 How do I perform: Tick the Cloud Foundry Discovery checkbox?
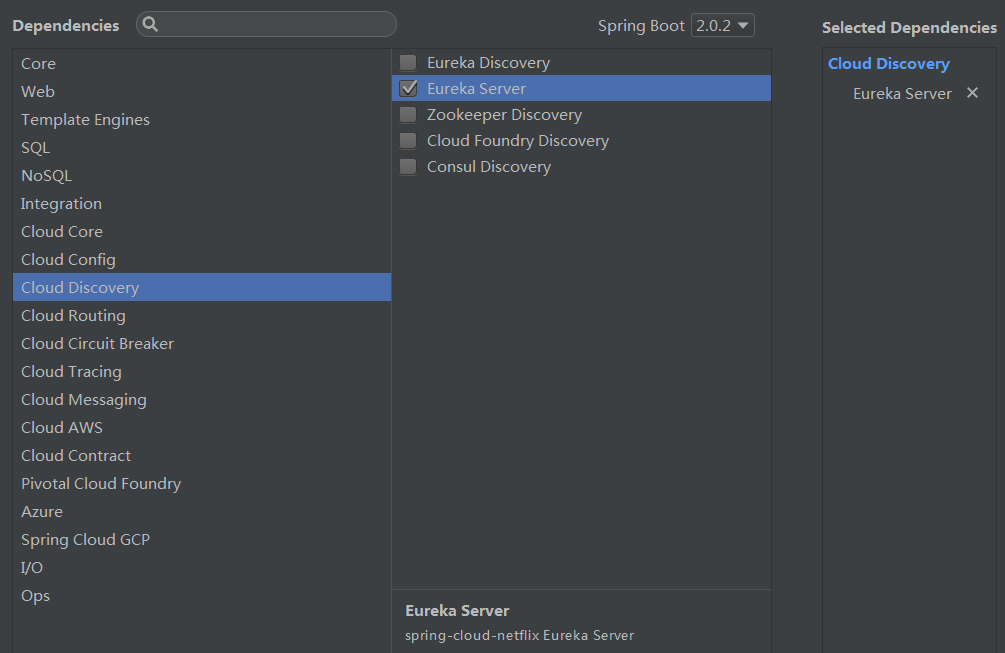[x=408, y=140]
